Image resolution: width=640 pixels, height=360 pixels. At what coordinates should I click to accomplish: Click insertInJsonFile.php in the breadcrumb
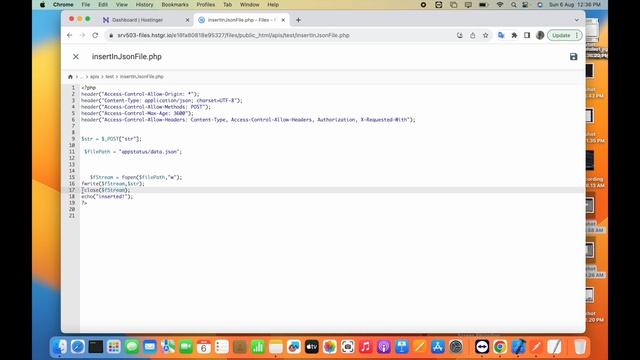point(142,77)
